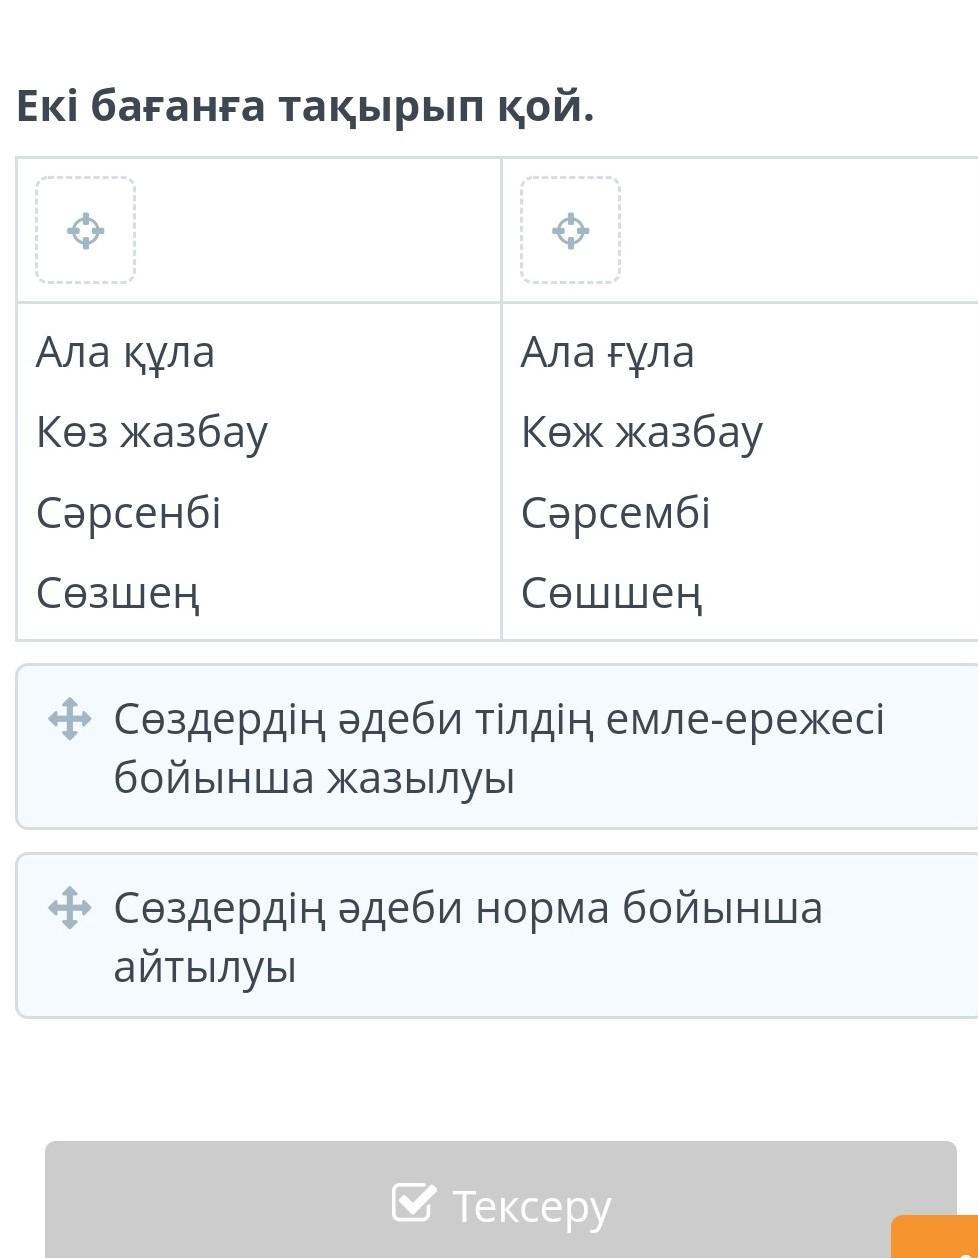Select the 'Сөздердің әдеби тілдің емле-ережесі бойынша жазылуы' option
The image size is (978, 1258).
coord(498,747)
